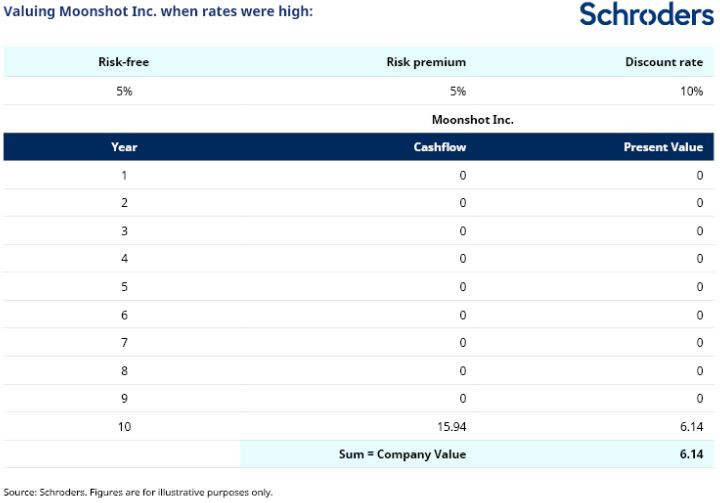
Task: Click the Source: Schroders footnote text
Action: pyautogui.click(x=138, y=492)
